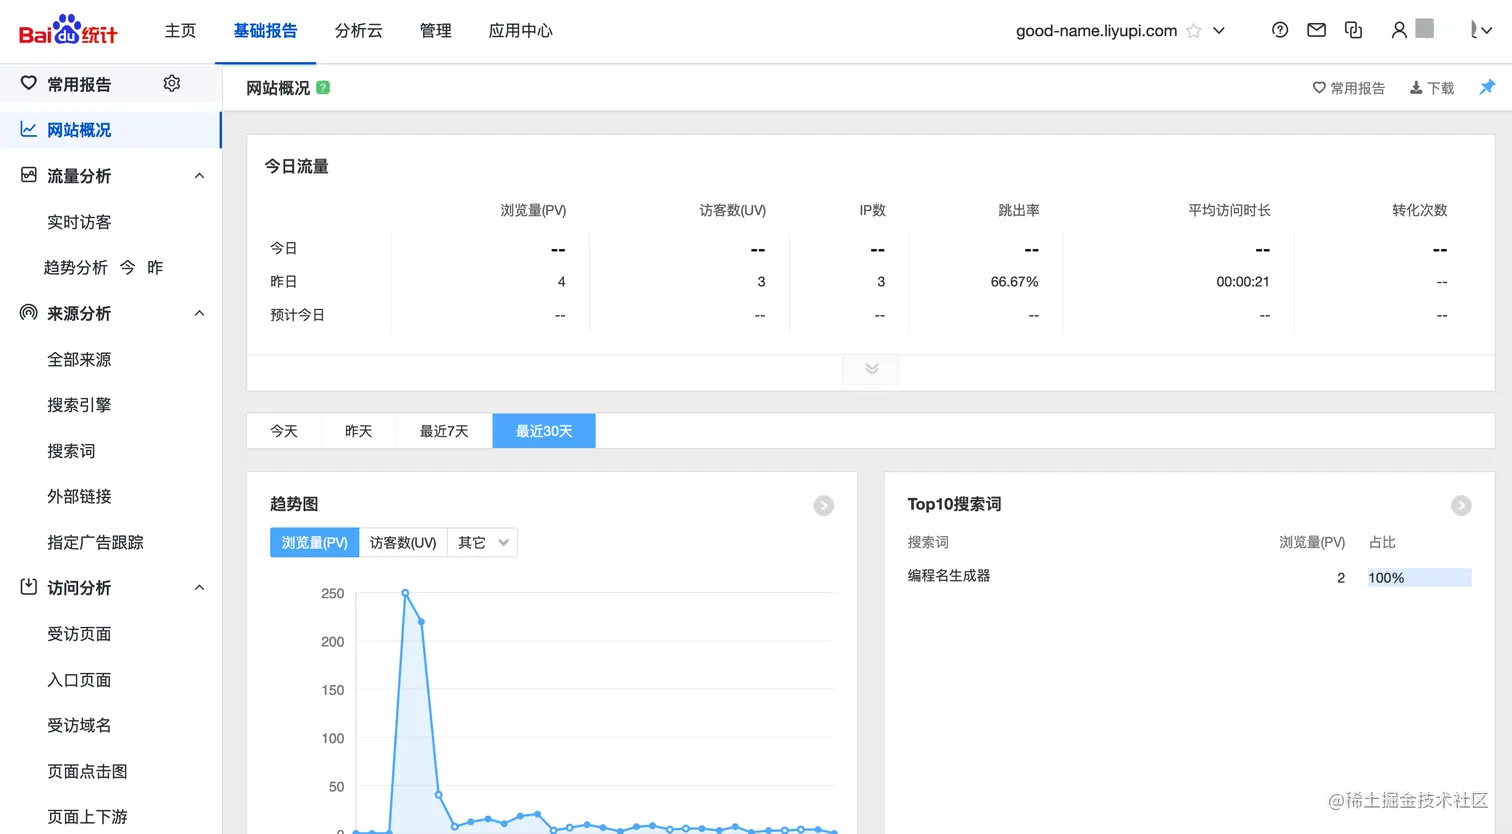Click the pin icon to pin the report

point(1487,87)
